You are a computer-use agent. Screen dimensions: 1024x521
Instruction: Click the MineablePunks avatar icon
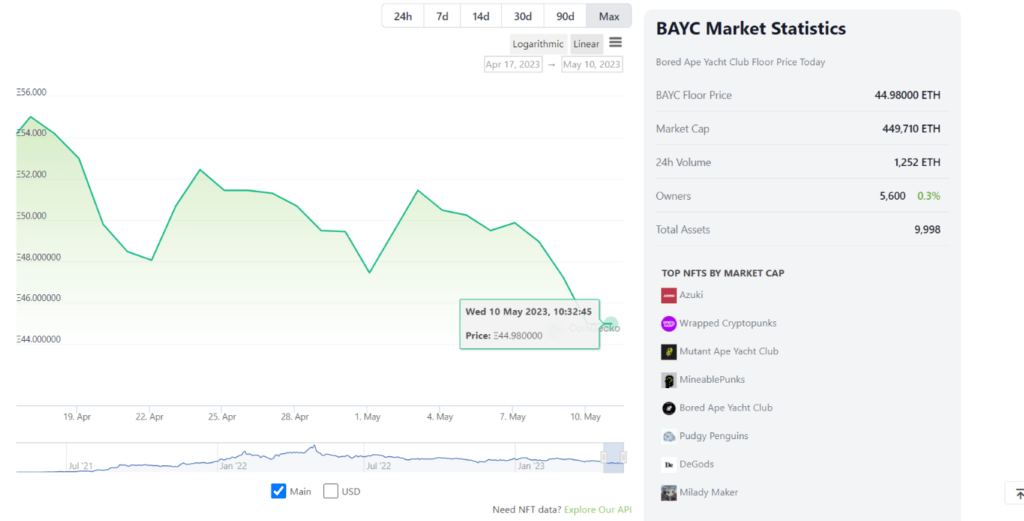click(x=669, y=379)
